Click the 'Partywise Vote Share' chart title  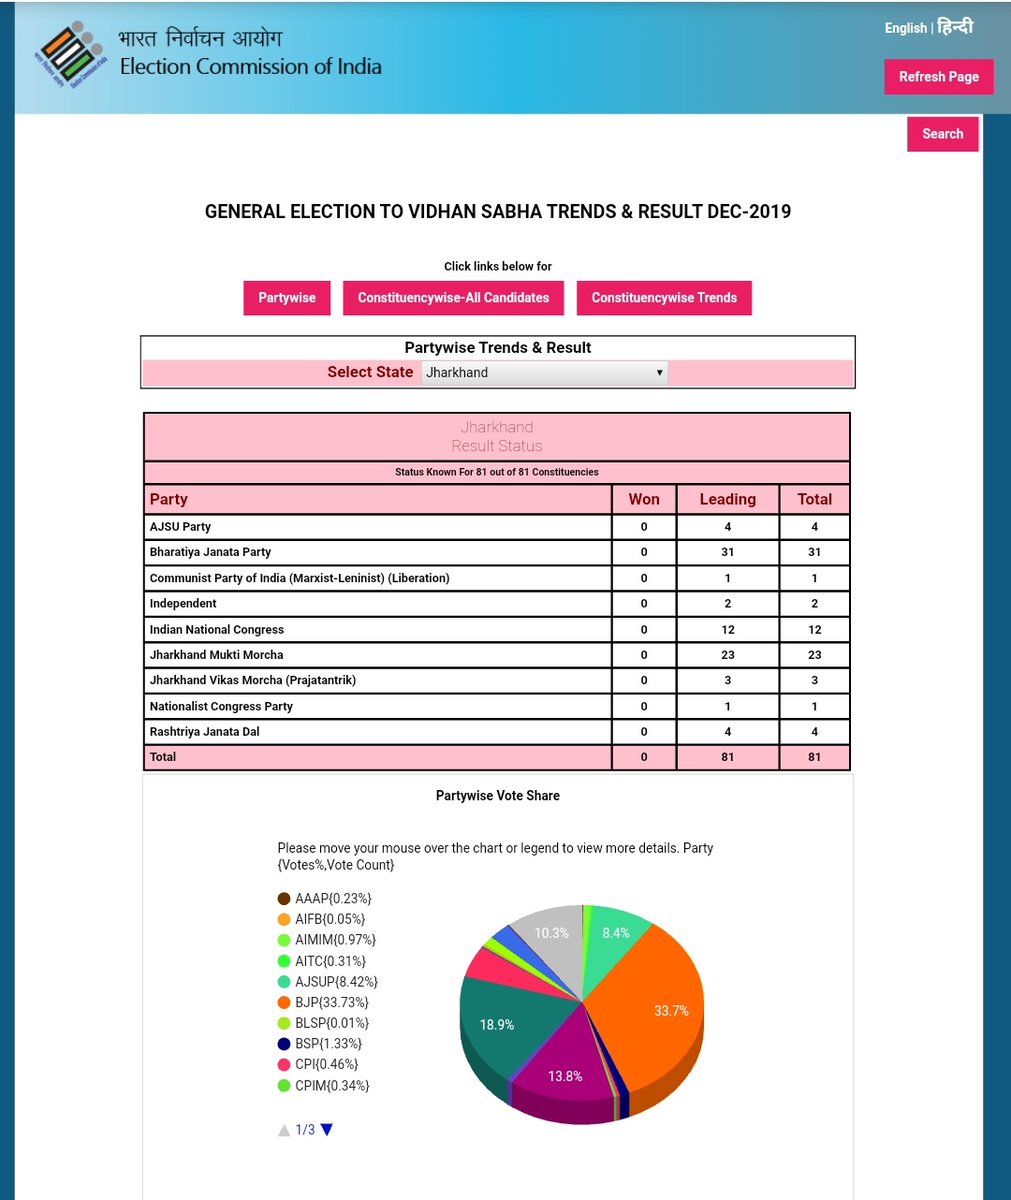(x=498, y=796)
